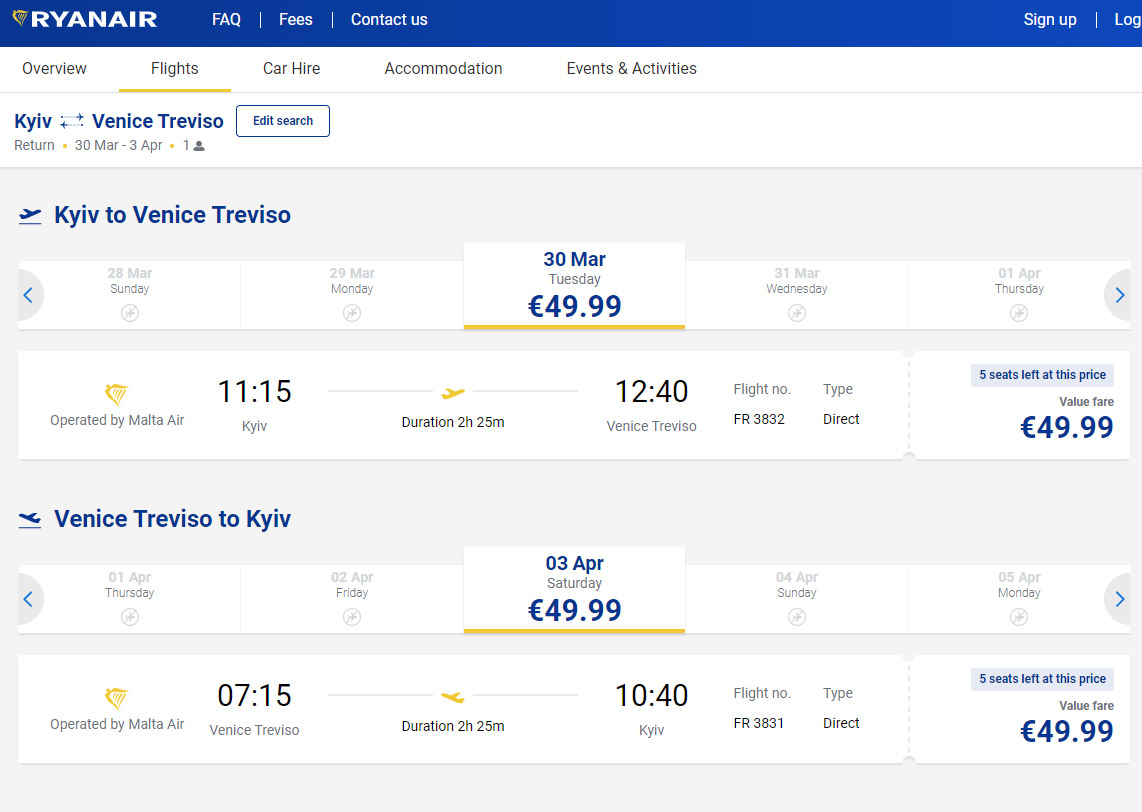
Task: Click the passenger icon next to 1
Action: pyautogui.click(x=199, y=146)
